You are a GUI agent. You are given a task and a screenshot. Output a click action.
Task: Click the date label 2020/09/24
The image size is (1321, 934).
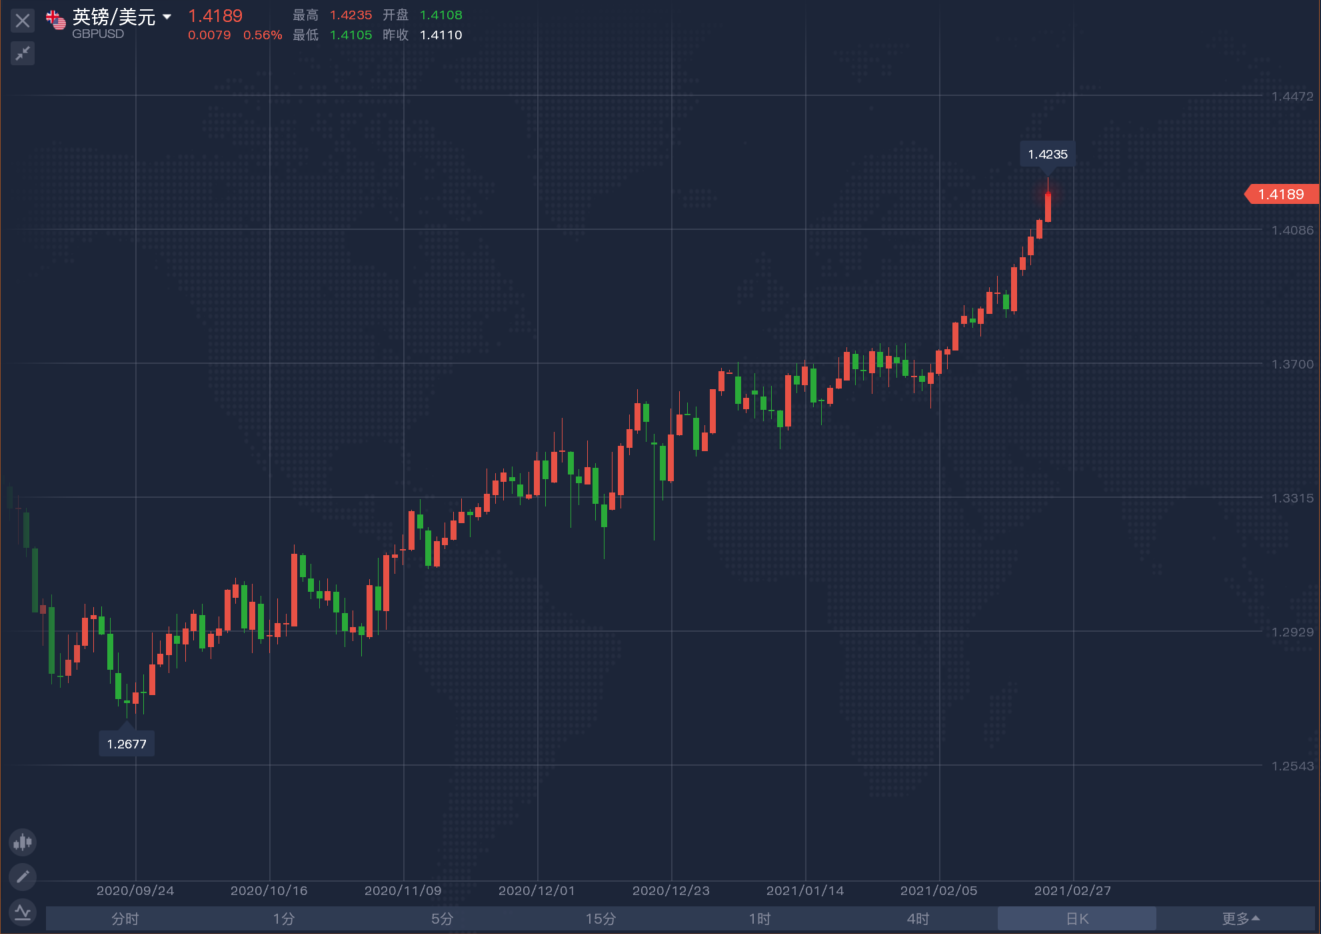[x=135, y=890]
